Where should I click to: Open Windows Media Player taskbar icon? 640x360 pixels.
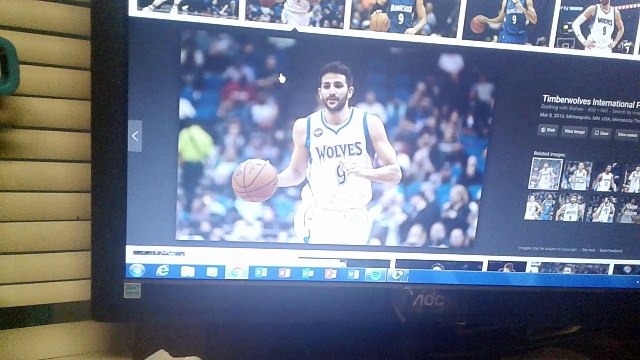pyautogui.click(x=212, y=272)
